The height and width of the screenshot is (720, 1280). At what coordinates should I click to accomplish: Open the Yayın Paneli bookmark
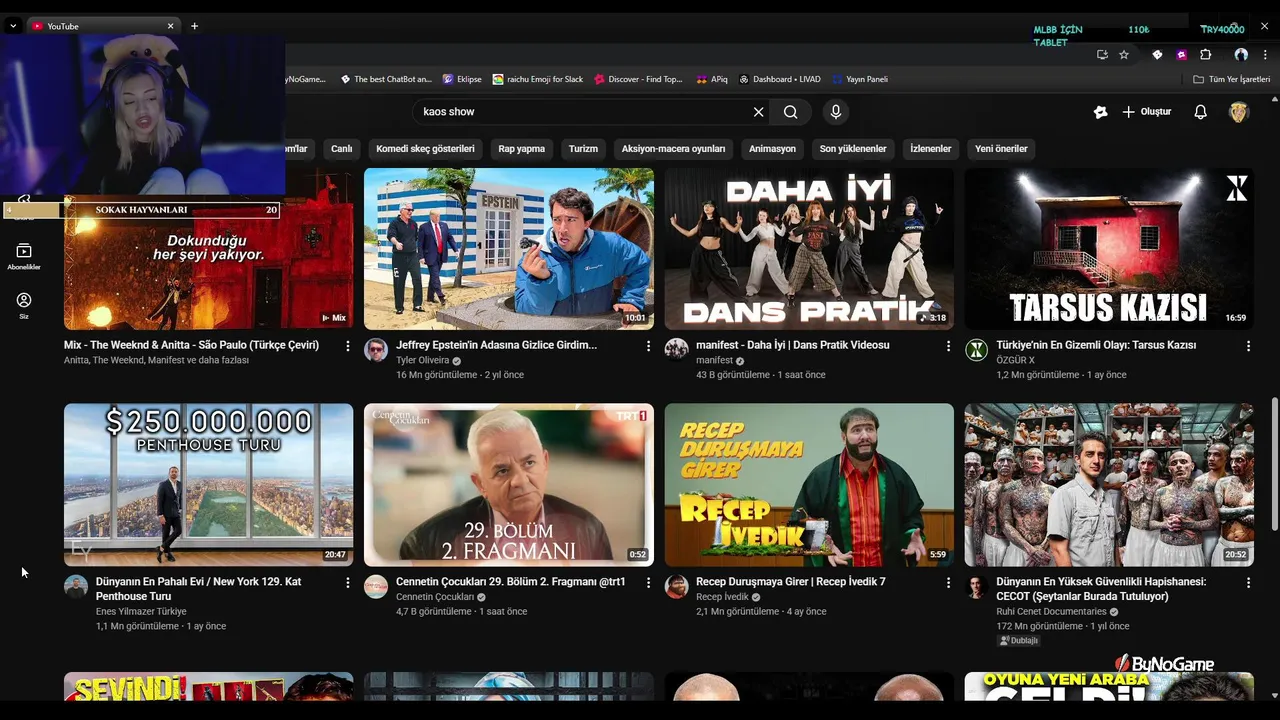click(859, 79)
